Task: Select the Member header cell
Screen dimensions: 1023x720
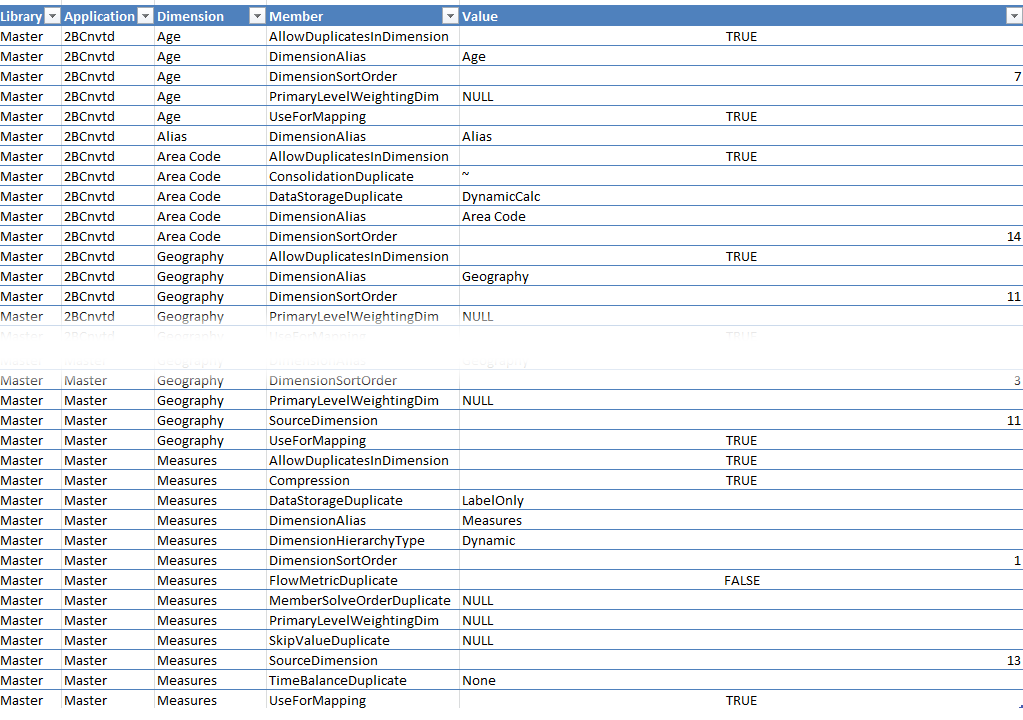Action: click(363, 16)
